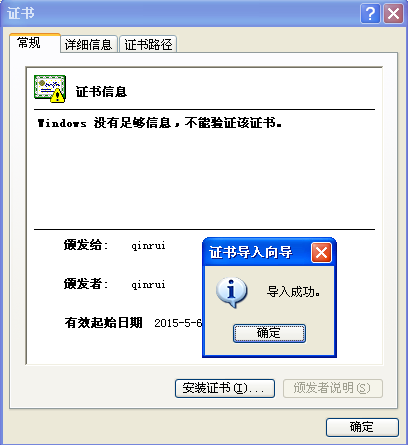Click the 证书信息 heading
Viewport: 408px width, 445px height.
click(x=101, y=92)
